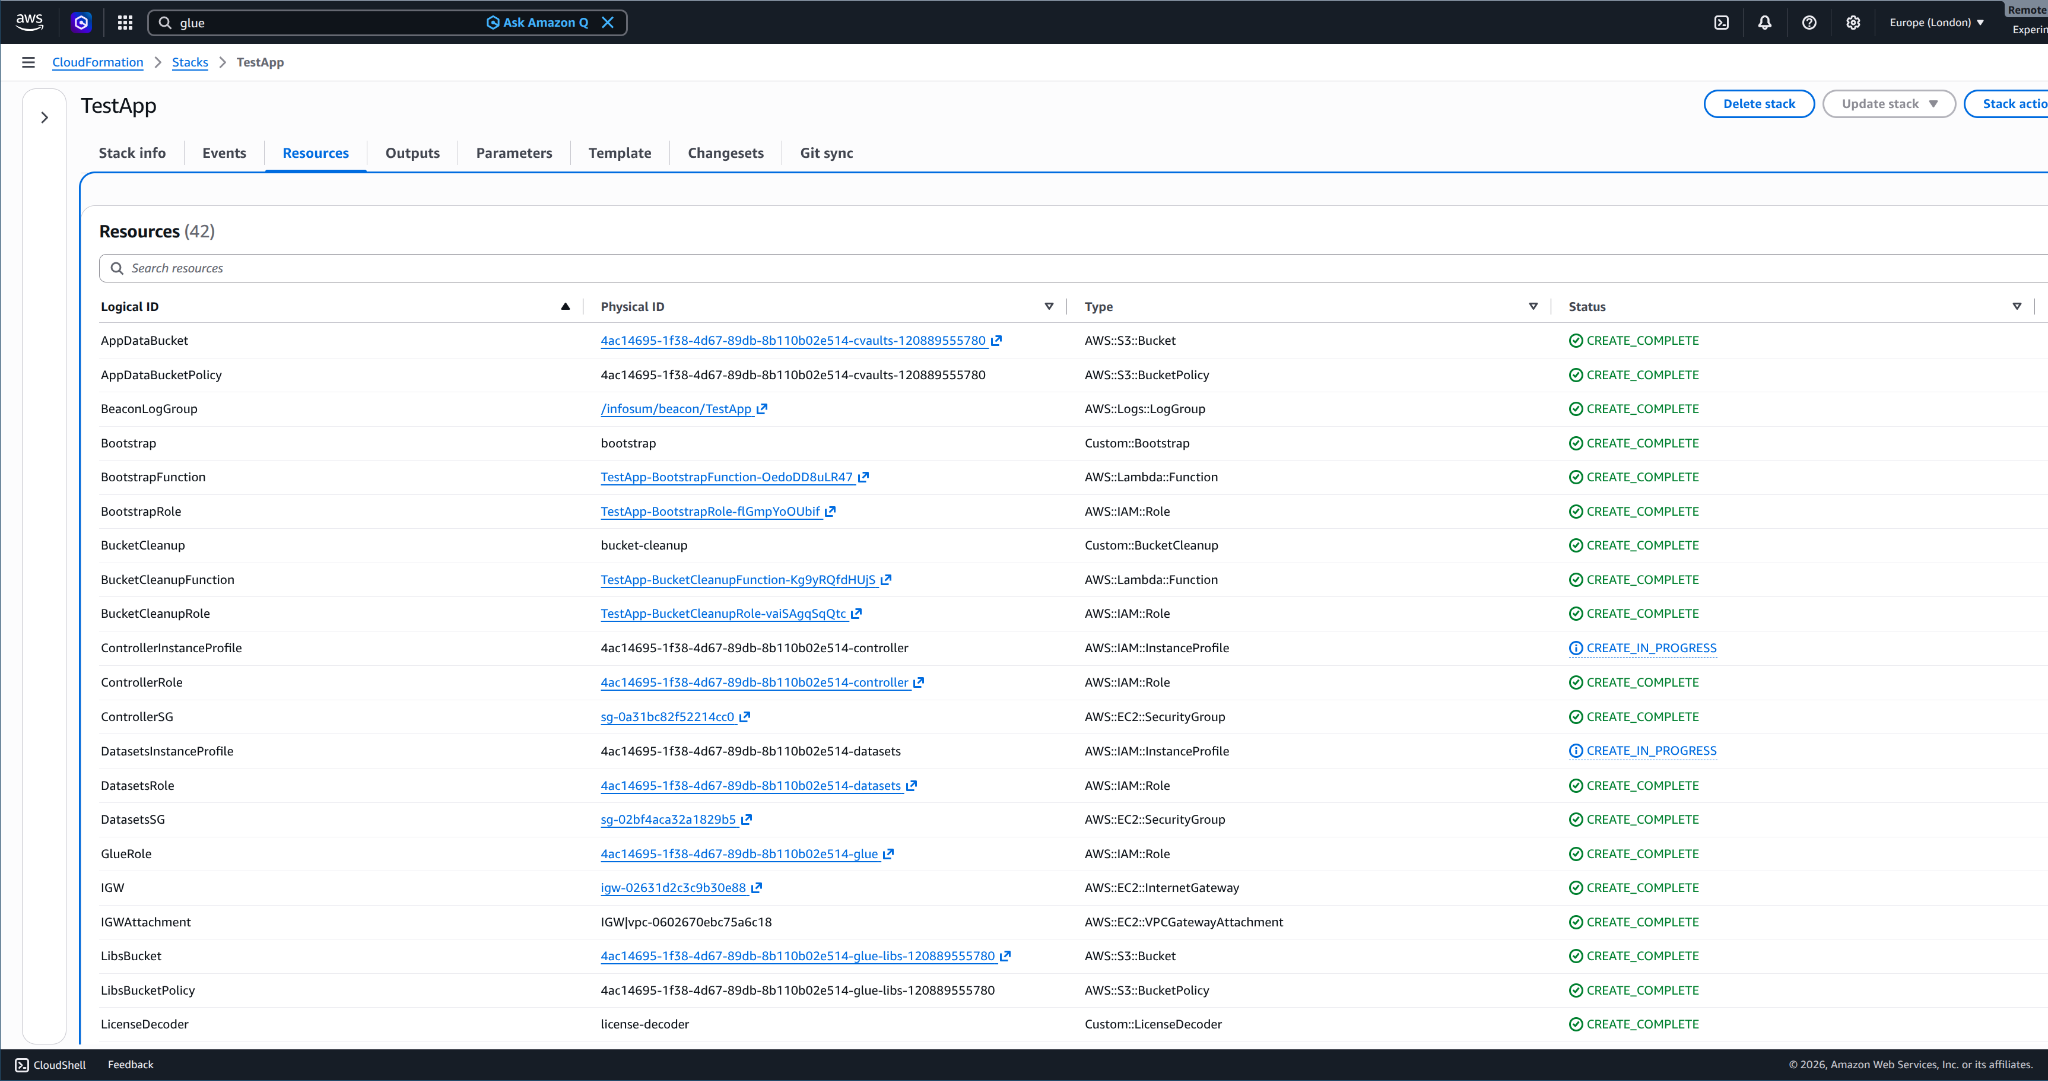Select the Resources tab
The width and height of the screenshot is (2048, 1081).
coord(316,153)
